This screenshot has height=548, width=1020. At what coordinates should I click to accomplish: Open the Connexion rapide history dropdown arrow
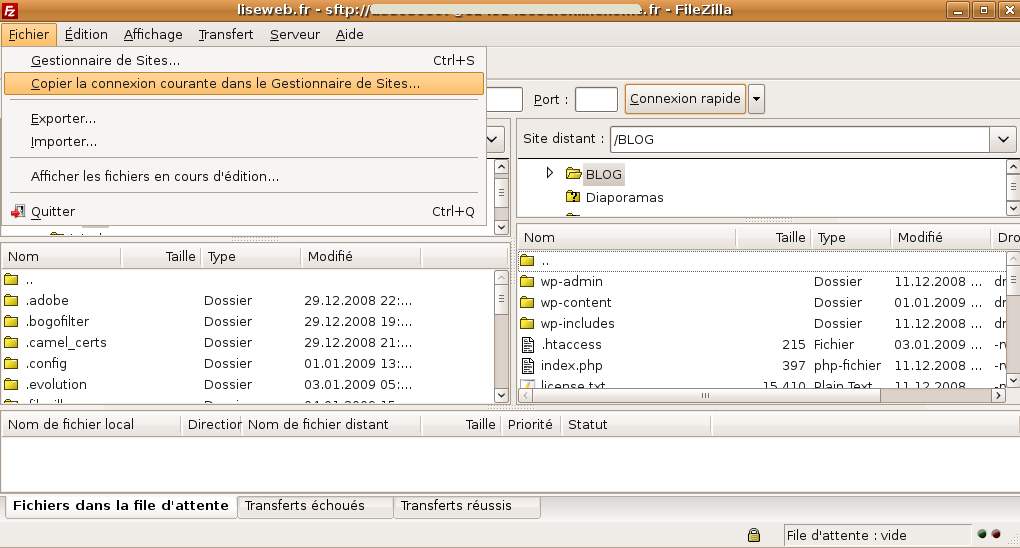[x=757, y=99]
